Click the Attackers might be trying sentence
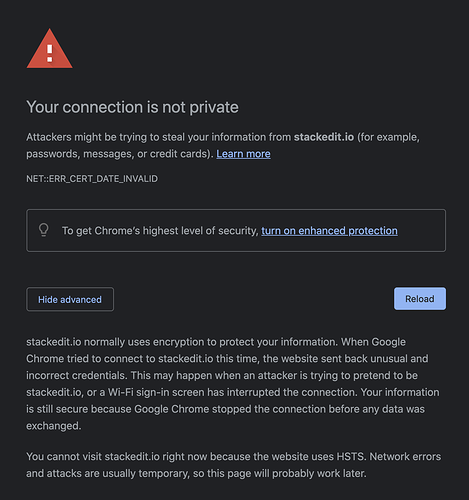469x500 pixels. [223, 145]
